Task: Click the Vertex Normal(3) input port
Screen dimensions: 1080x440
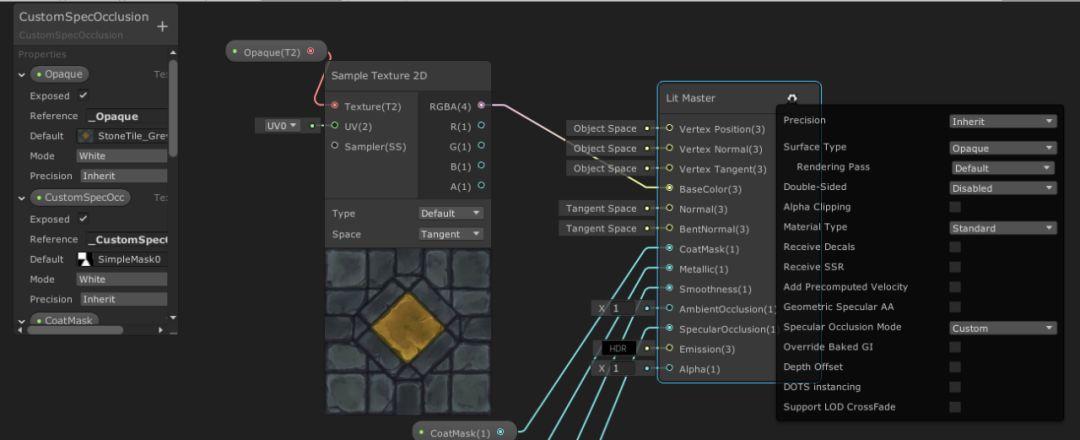Action: [x=669, y=148]
